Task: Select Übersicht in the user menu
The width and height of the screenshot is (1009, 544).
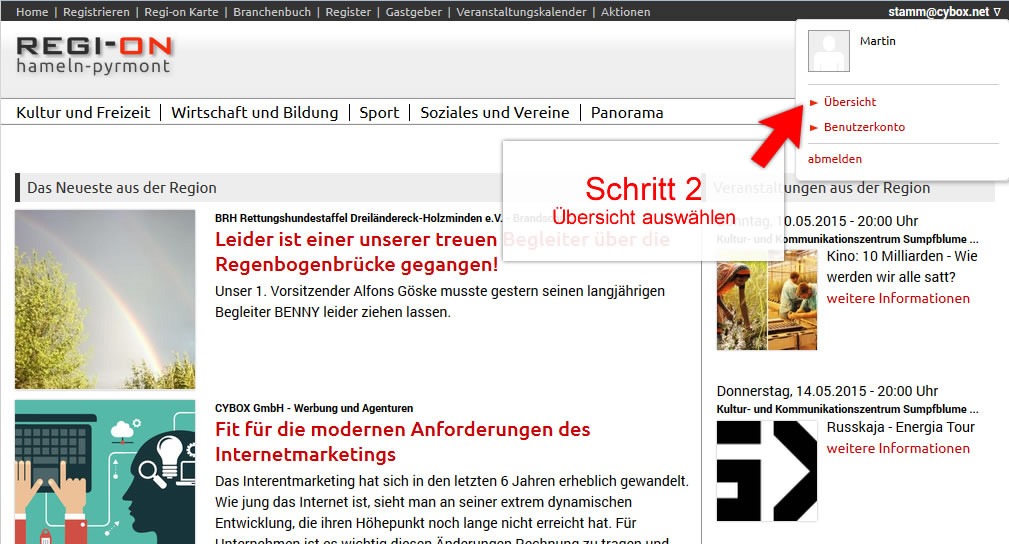Action: [850, 102]
